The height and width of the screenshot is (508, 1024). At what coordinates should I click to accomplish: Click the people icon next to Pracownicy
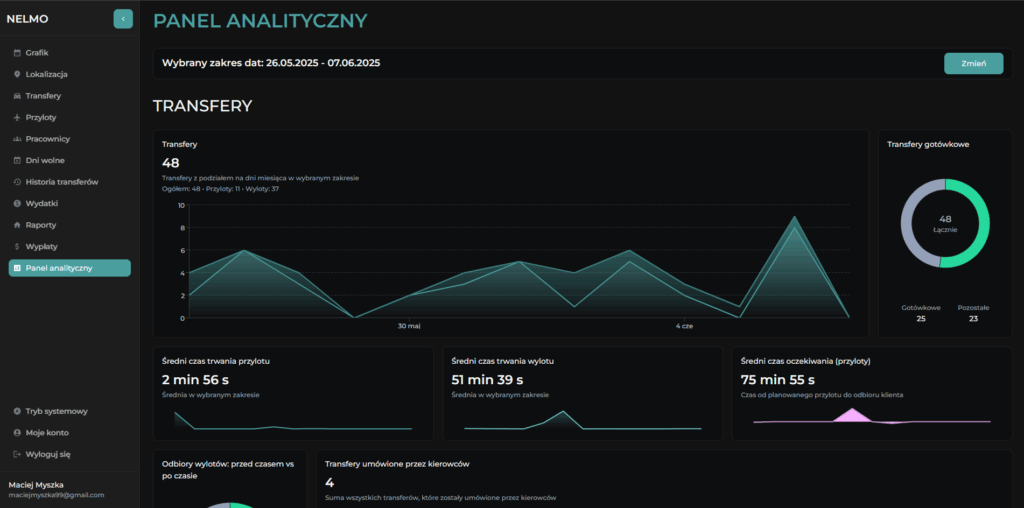click(17, 139)
